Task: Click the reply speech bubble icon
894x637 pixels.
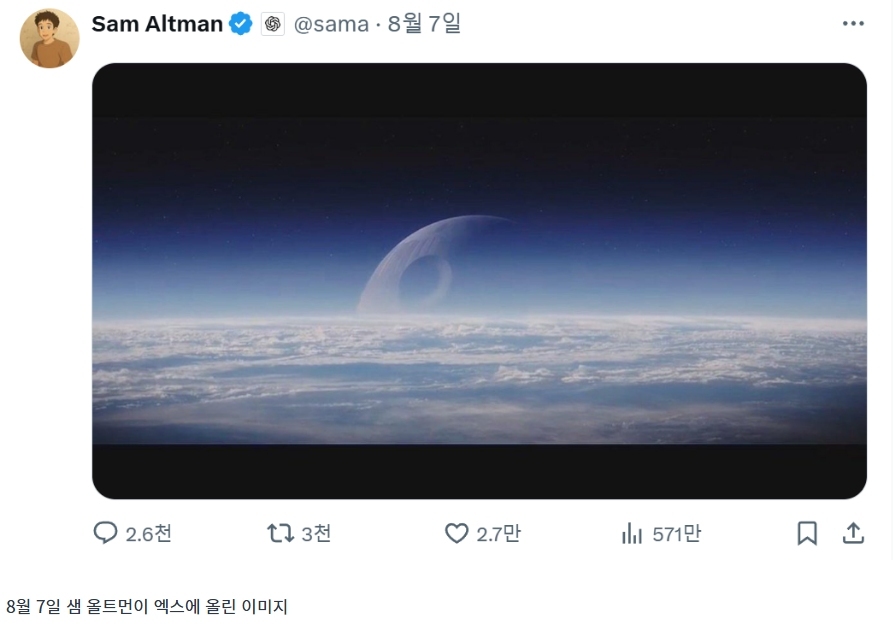Action: click(x=105, y=533)
